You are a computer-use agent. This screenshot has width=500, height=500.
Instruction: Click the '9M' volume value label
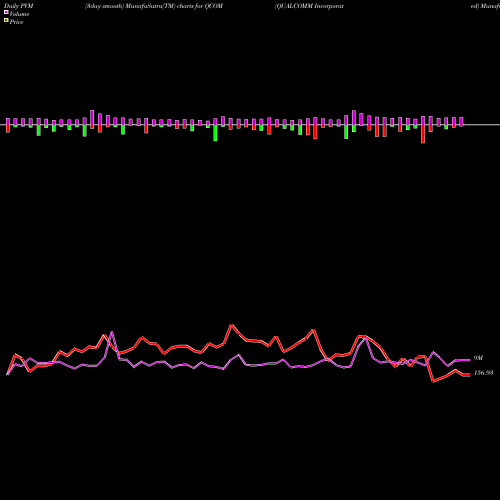tap(478, 358)
